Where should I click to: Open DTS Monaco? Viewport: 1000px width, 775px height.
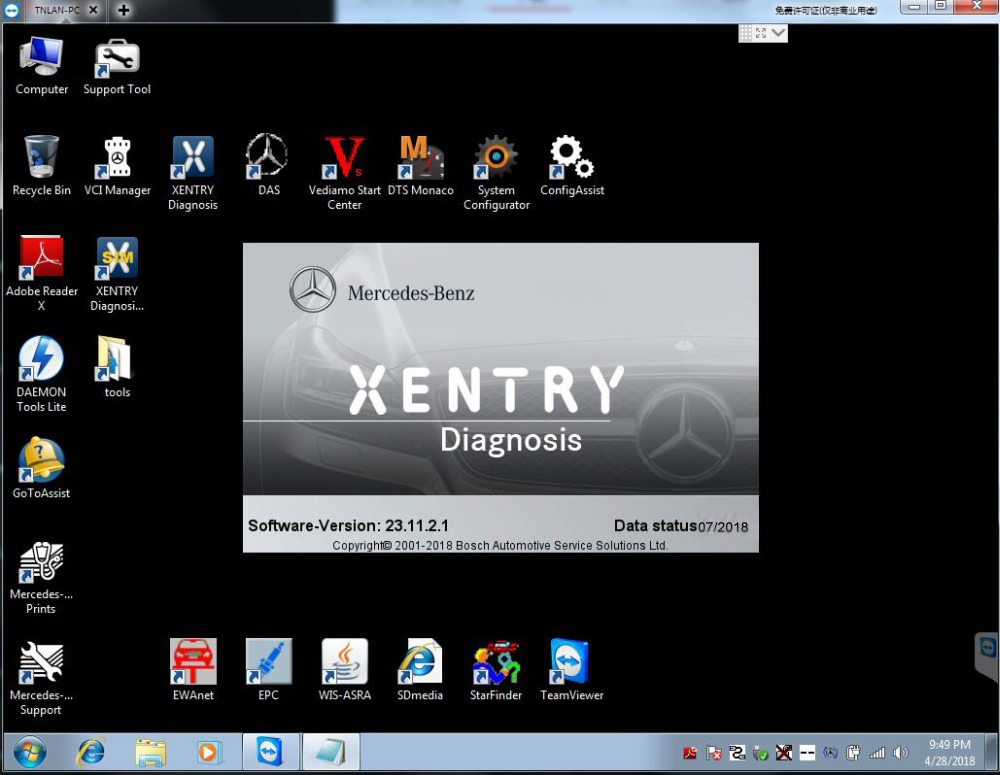(x=420, y=160)
